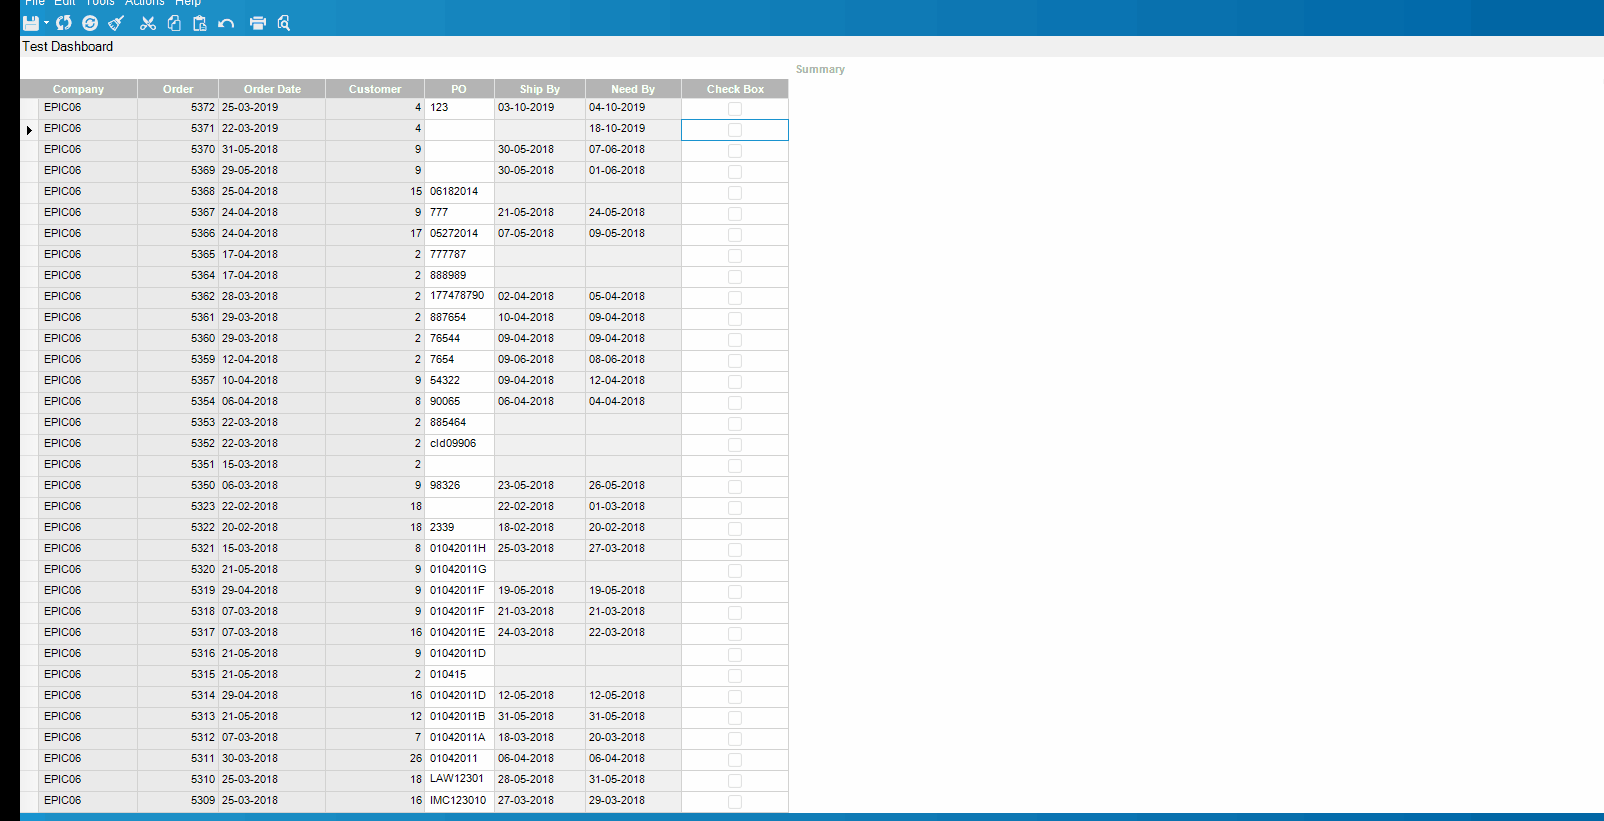Click the Print icon
The height and width of the screenshot is (821, 1604).
point(258,23)
